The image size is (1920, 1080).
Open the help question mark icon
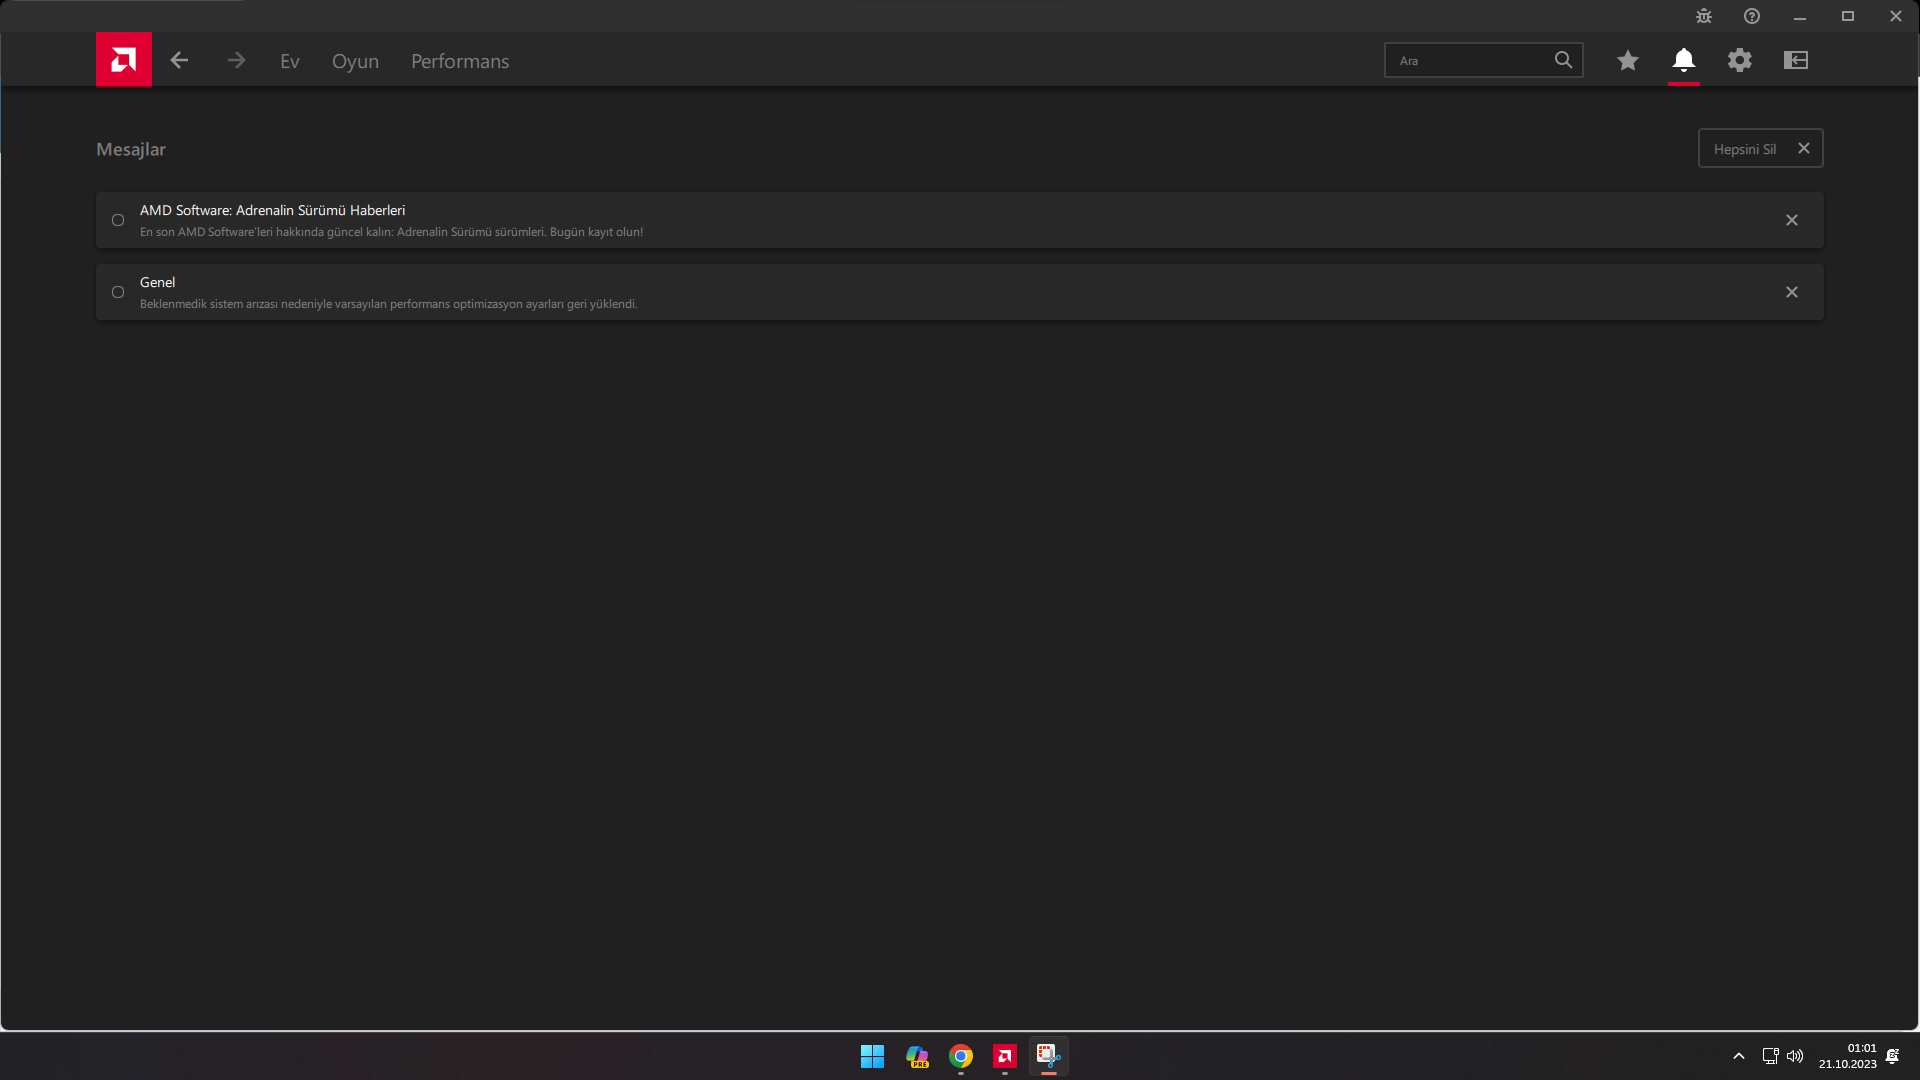pos(1752,16)
